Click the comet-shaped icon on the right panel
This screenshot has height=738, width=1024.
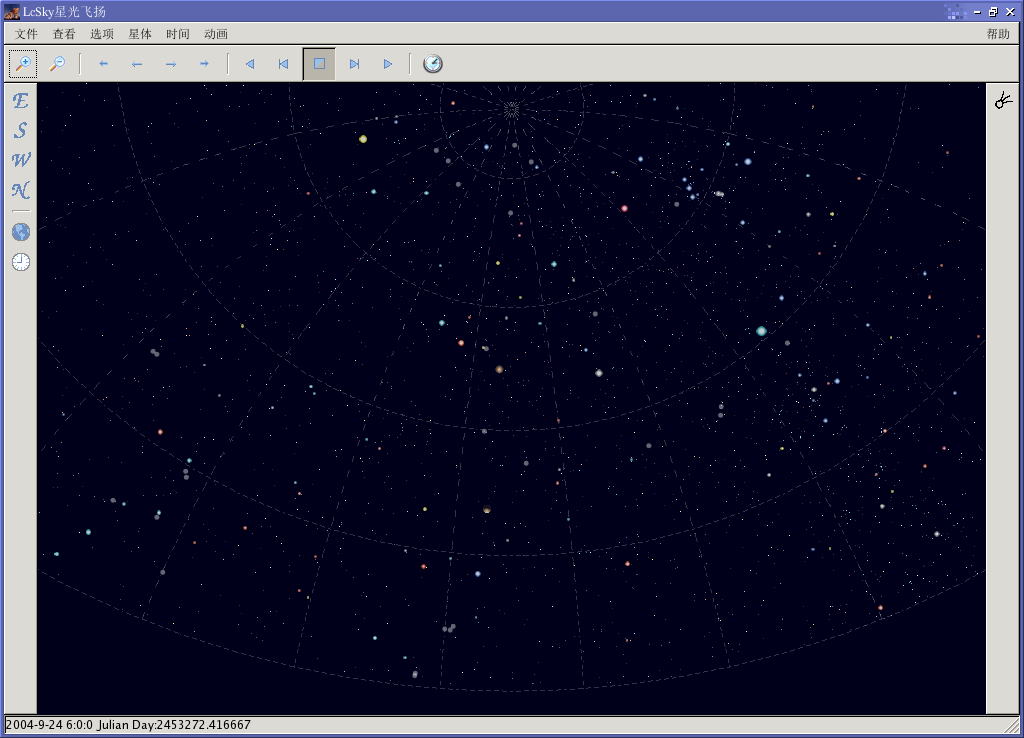pyautogui.click(x=1003, y=100)
